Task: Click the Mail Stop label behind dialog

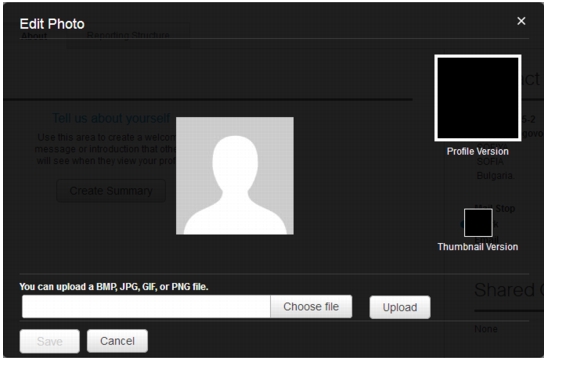Action: (495, 208)
